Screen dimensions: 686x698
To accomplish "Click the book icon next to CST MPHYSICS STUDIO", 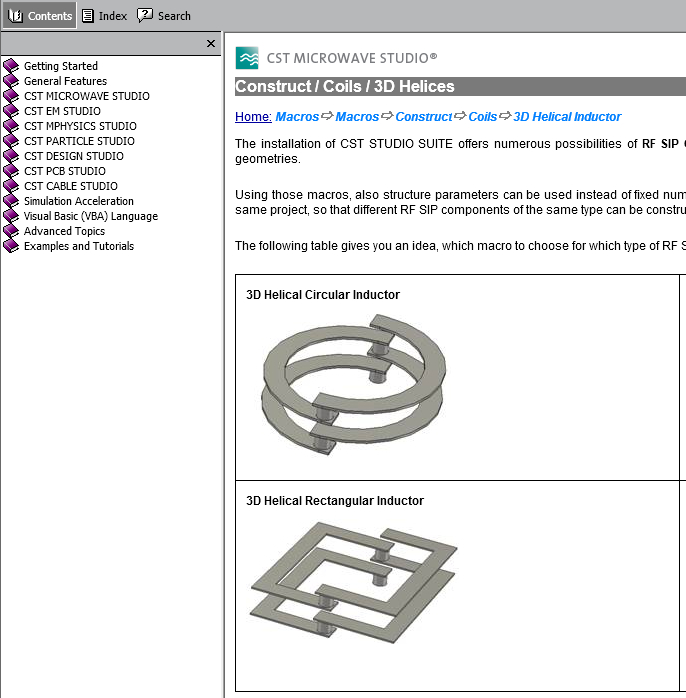I will (x=11, y=126).
